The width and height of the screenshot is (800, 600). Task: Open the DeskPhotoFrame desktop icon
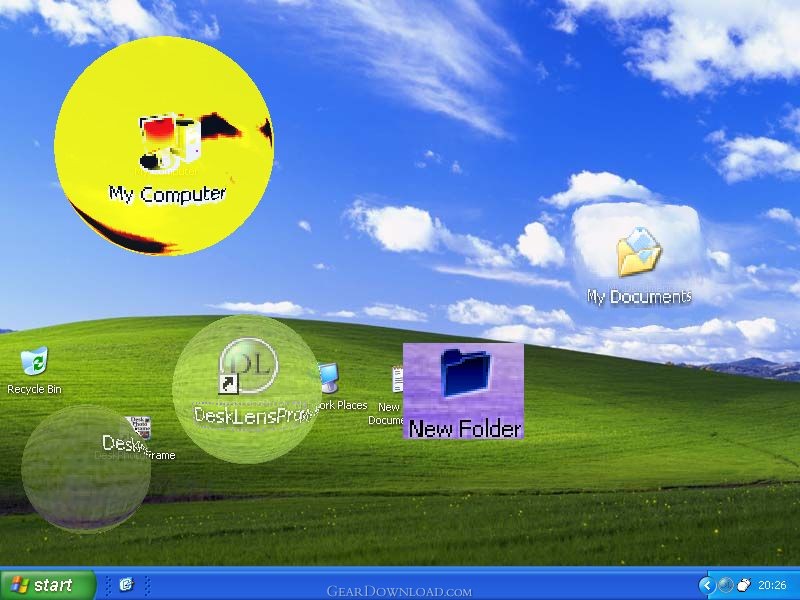point(138,428)
